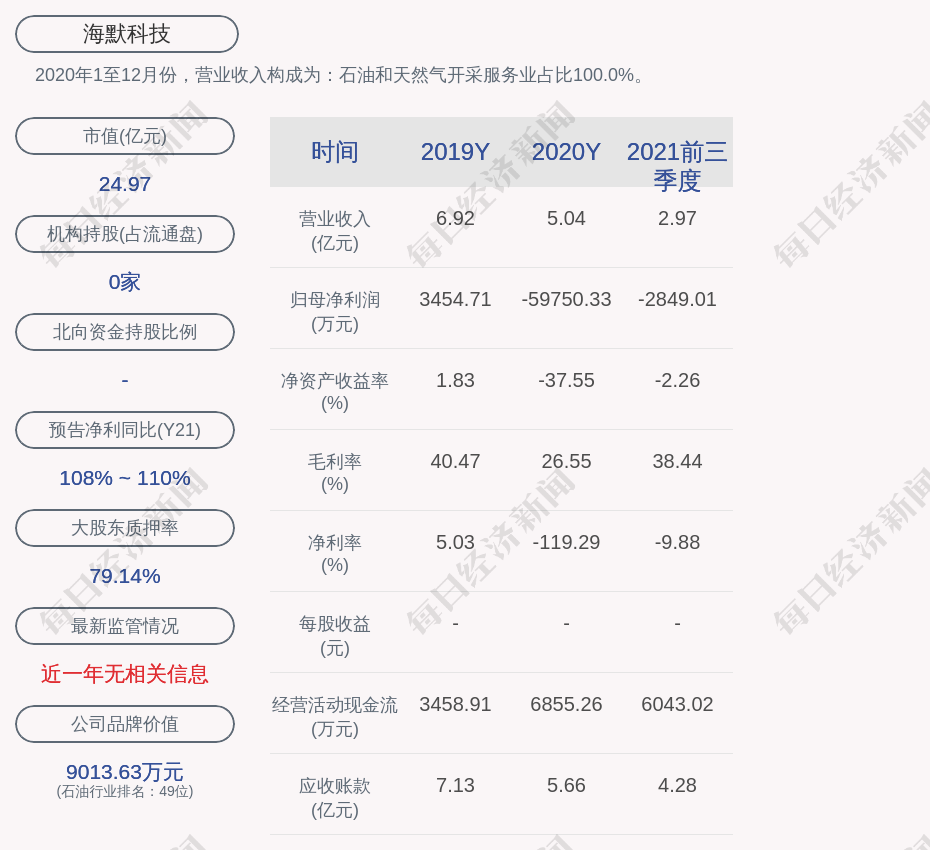Click the 北向资金持股比例 label pill
Viewport: 930px width, 850px height.
coord(125,332)
